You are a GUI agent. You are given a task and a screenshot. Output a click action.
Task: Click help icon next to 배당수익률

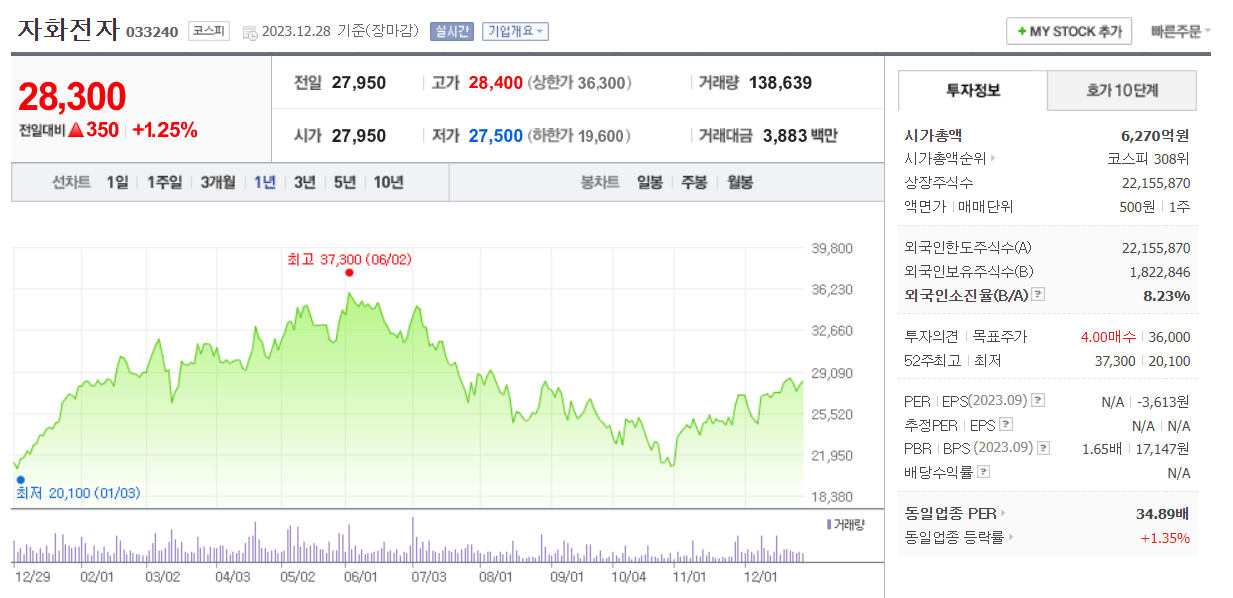pyautogui.click(x=984, y=472)
